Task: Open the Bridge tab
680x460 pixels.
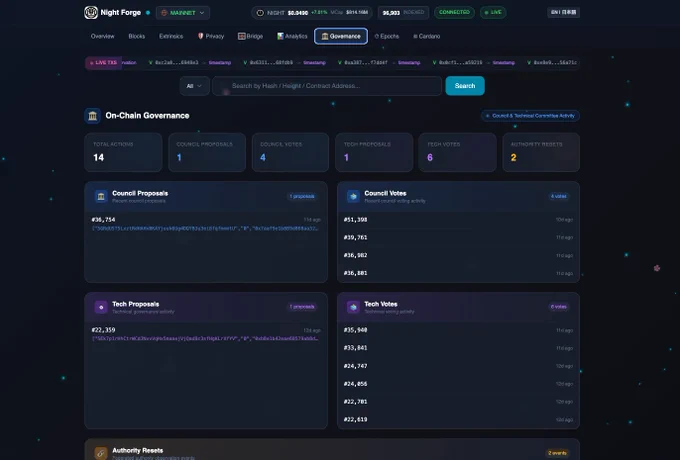Action: [x=250, y=36]
